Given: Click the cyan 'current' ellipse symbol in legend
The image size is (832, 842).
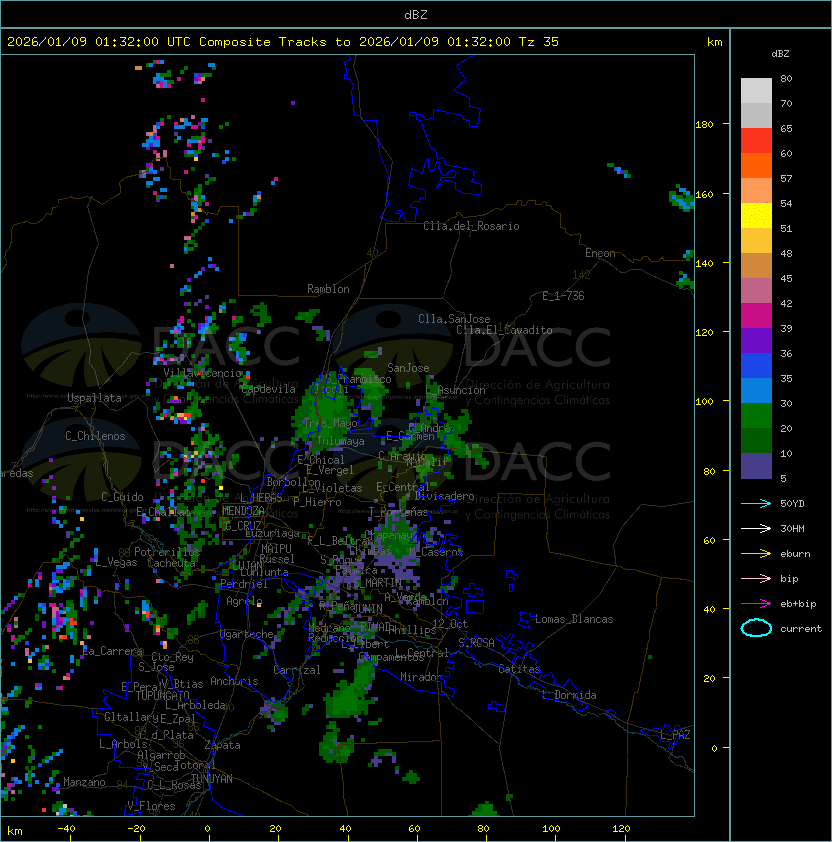Looking at the screenshot, I should [x=756, y=628].
